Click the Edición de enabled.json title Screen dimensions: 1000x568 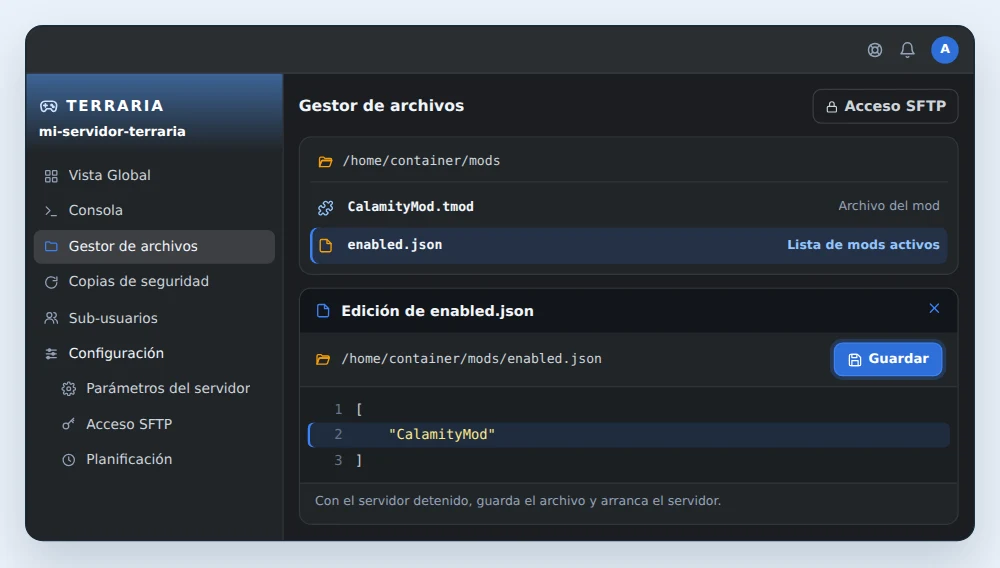point(438,311)
